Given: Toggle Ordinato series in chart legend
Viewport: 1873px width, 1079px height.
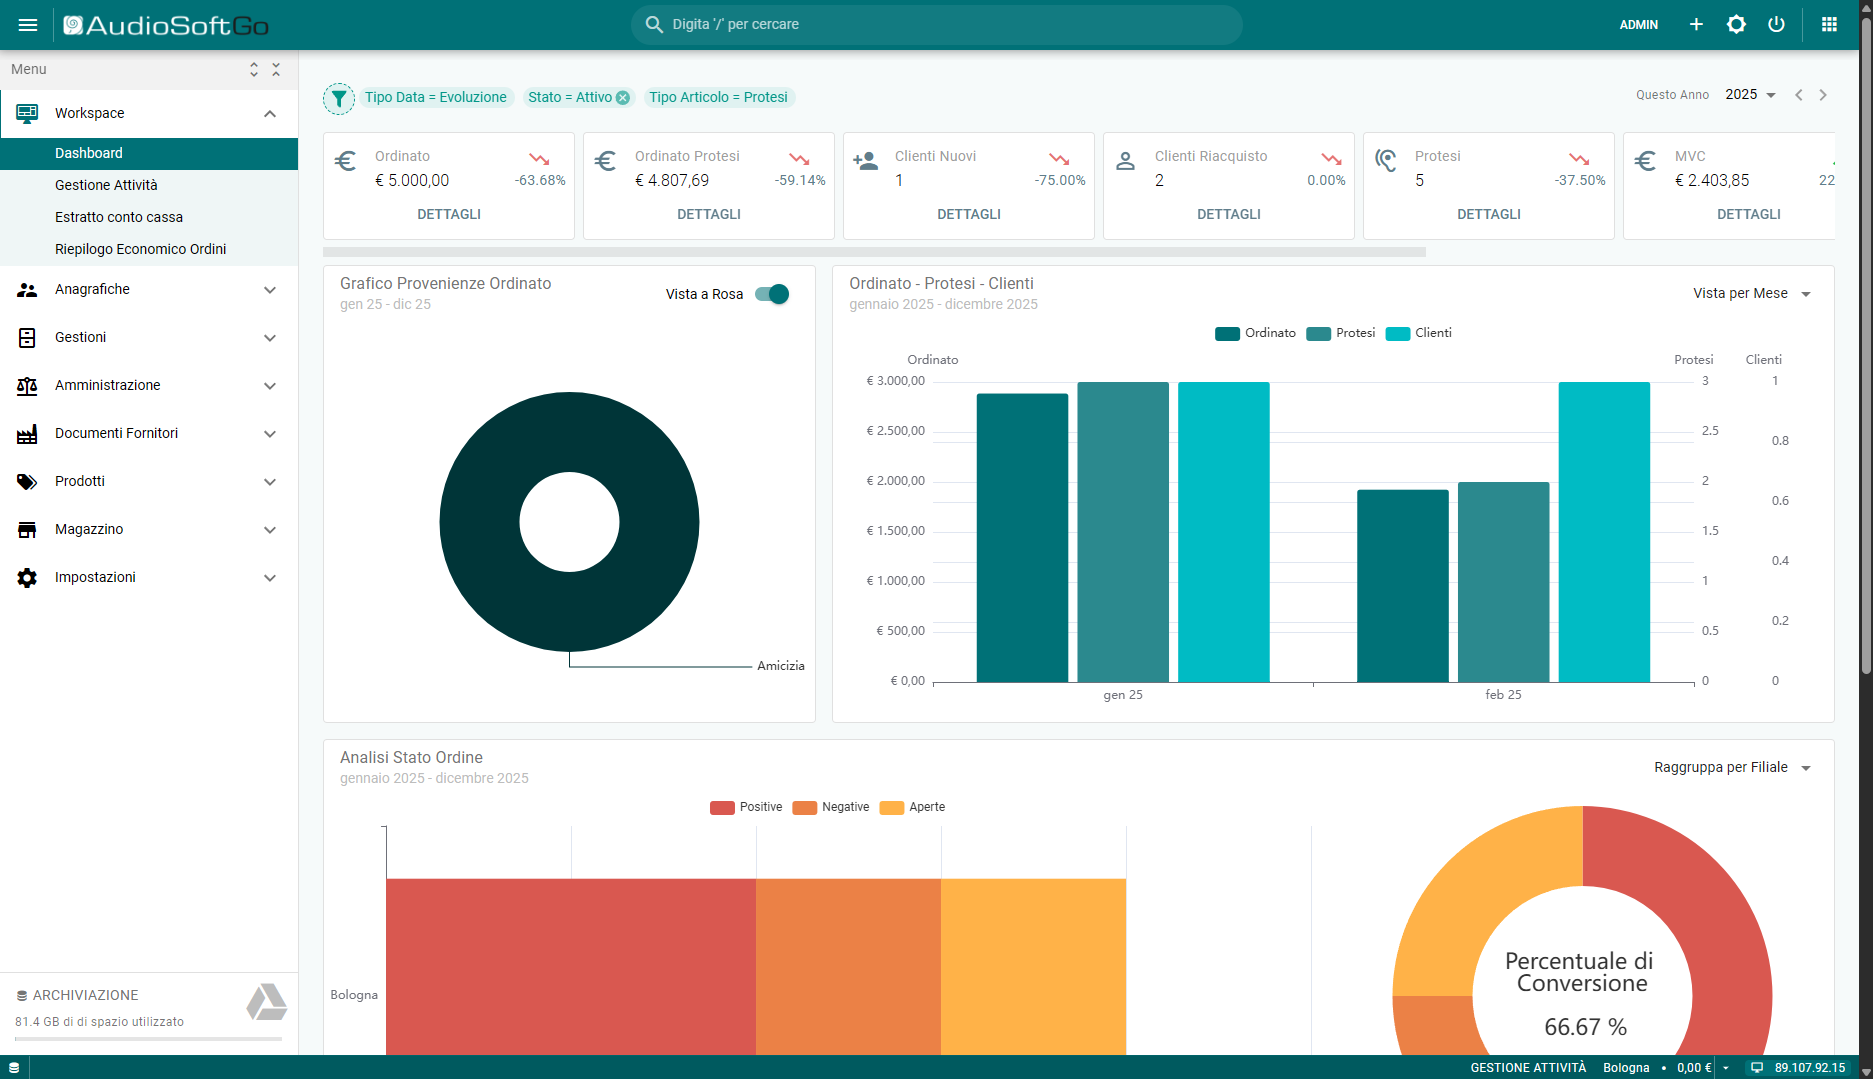Looking at the screenshot, I should coord(1255,333).
